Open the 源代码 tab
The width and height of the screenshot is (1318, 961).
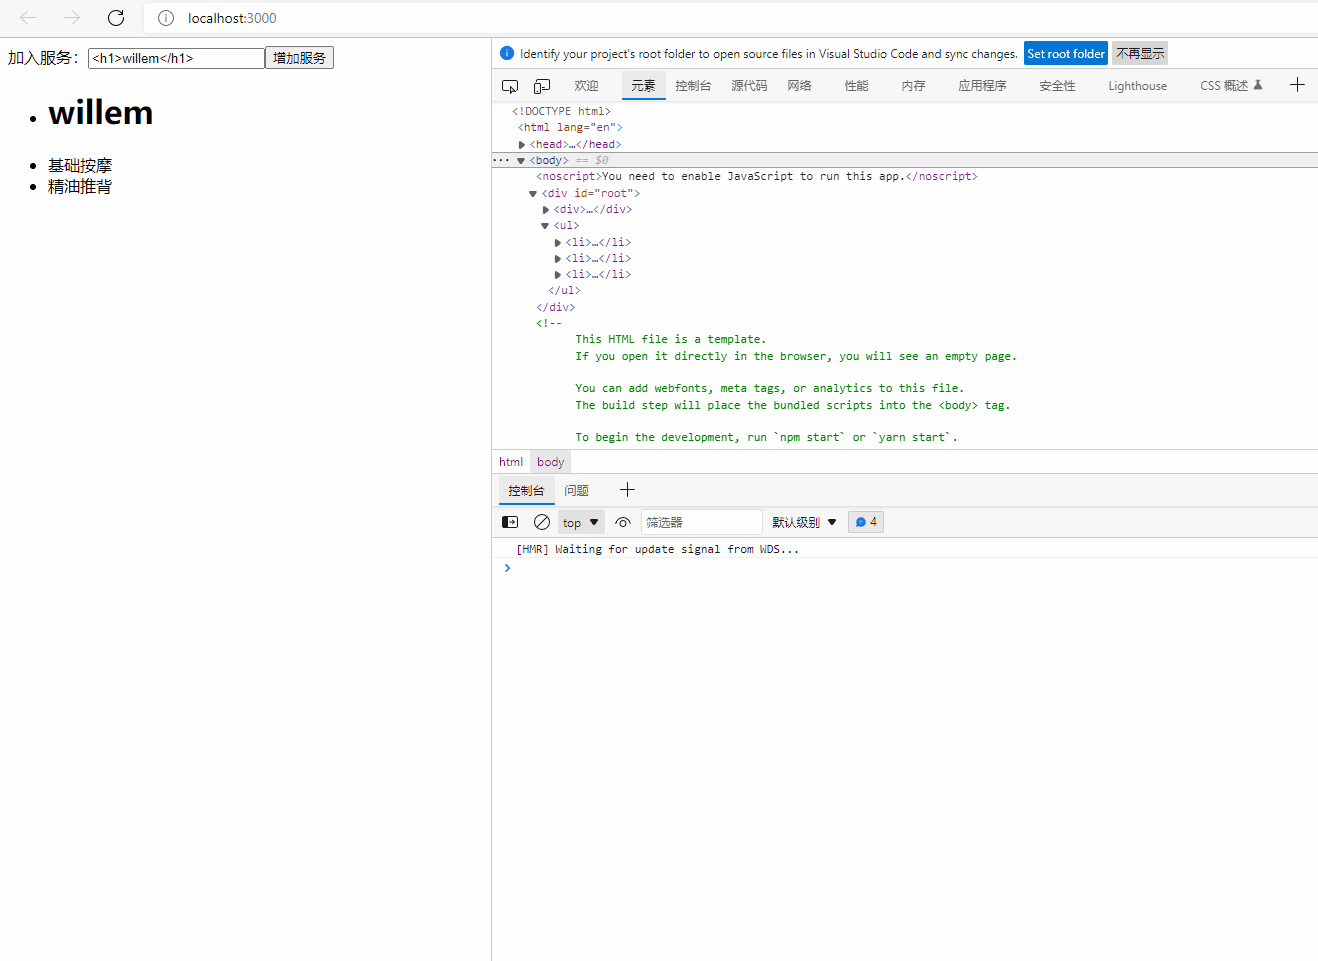click(x=749, y=86)
